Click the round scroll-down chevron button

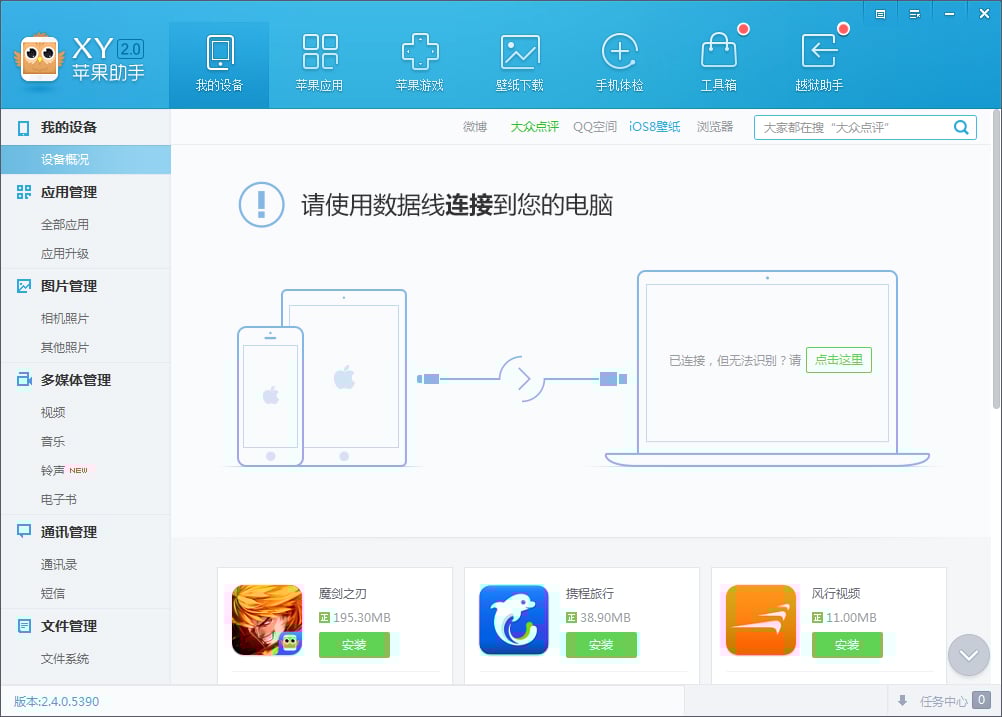pyautogui.click(x=968, y=655)
